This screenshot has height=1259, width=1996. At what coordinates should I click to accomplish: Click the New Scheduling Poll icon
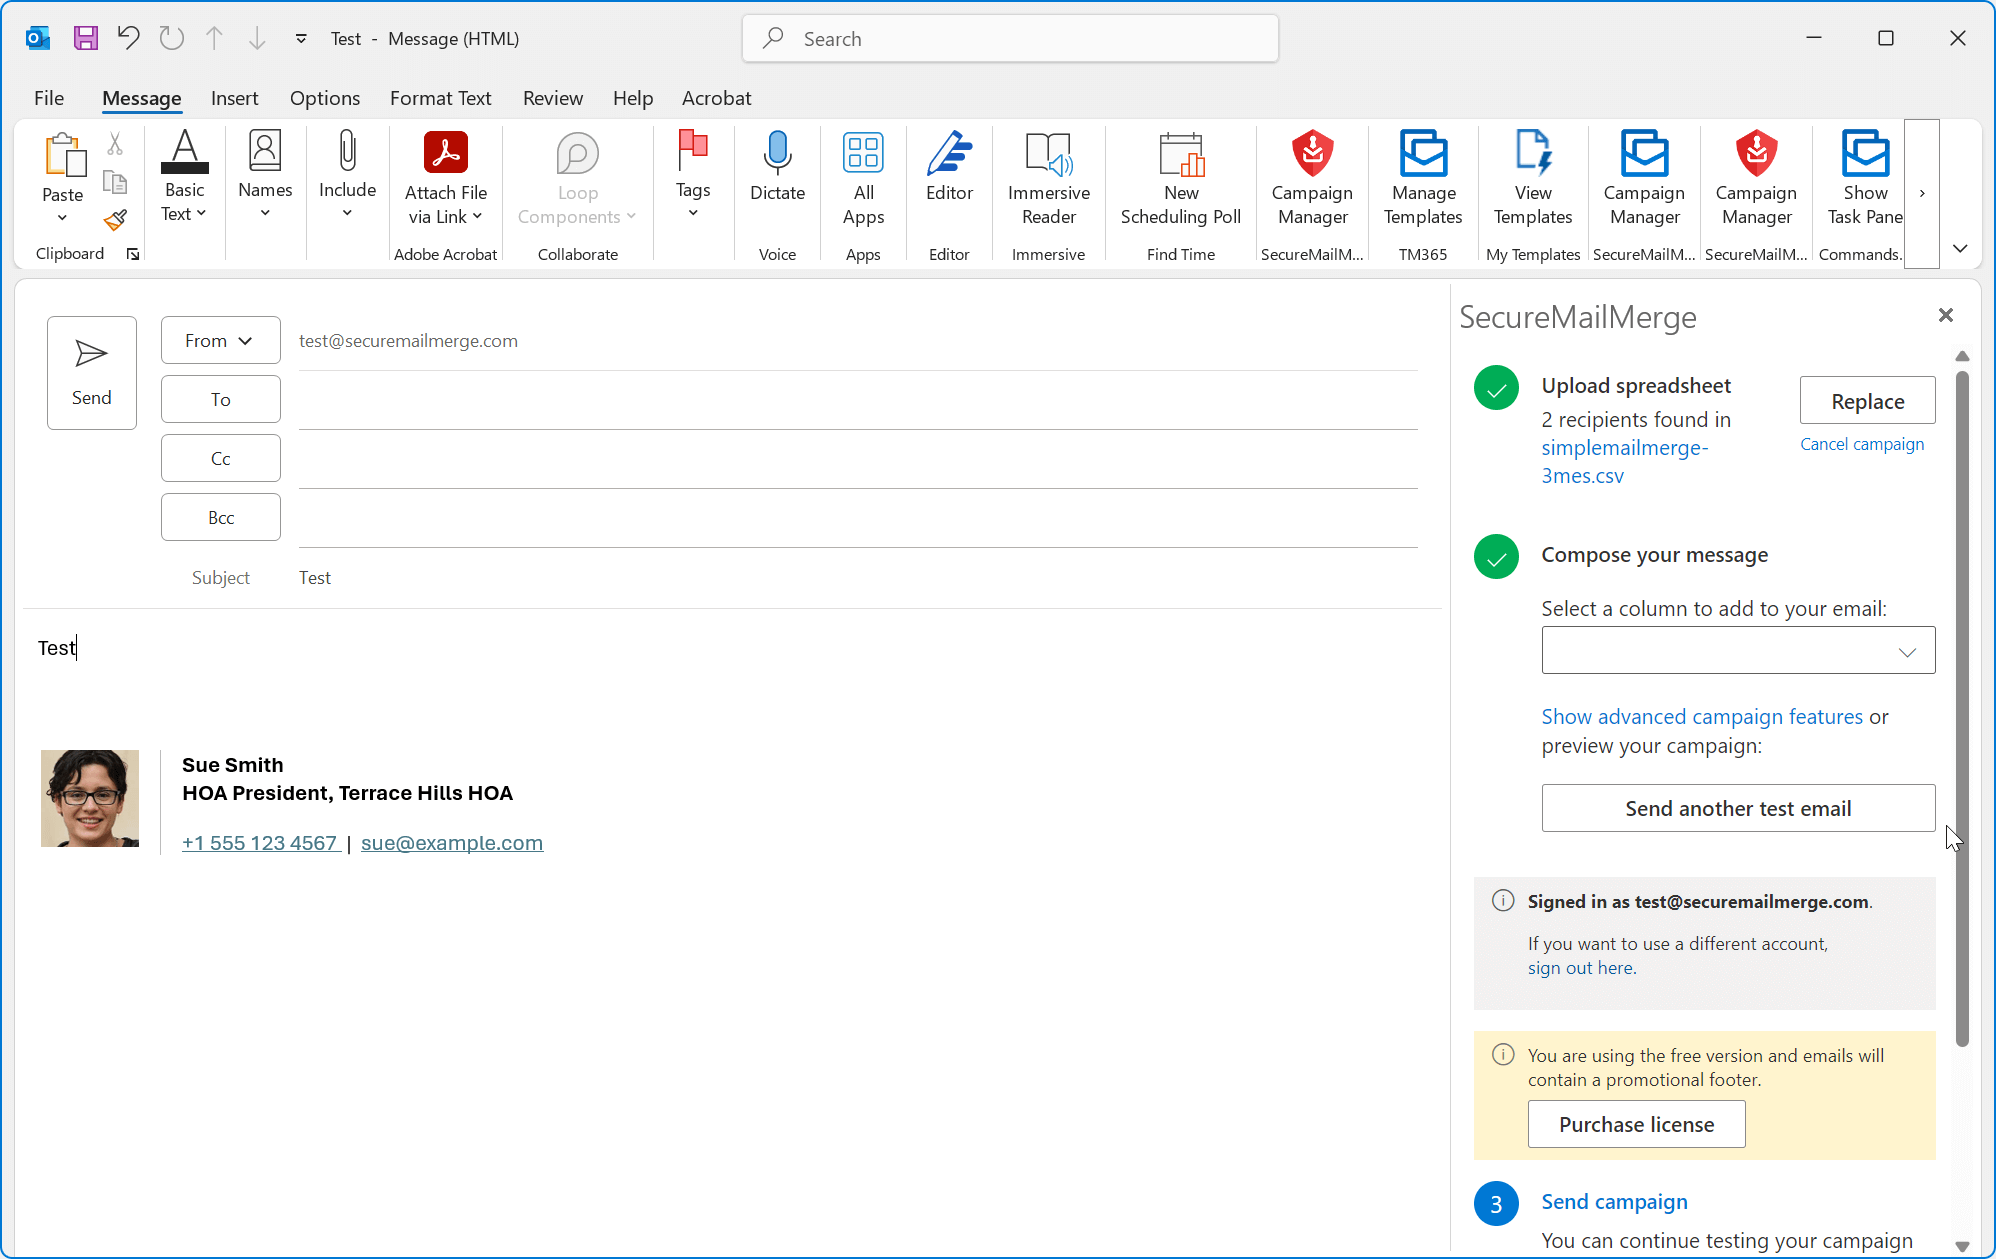(x=1180, y=156)
